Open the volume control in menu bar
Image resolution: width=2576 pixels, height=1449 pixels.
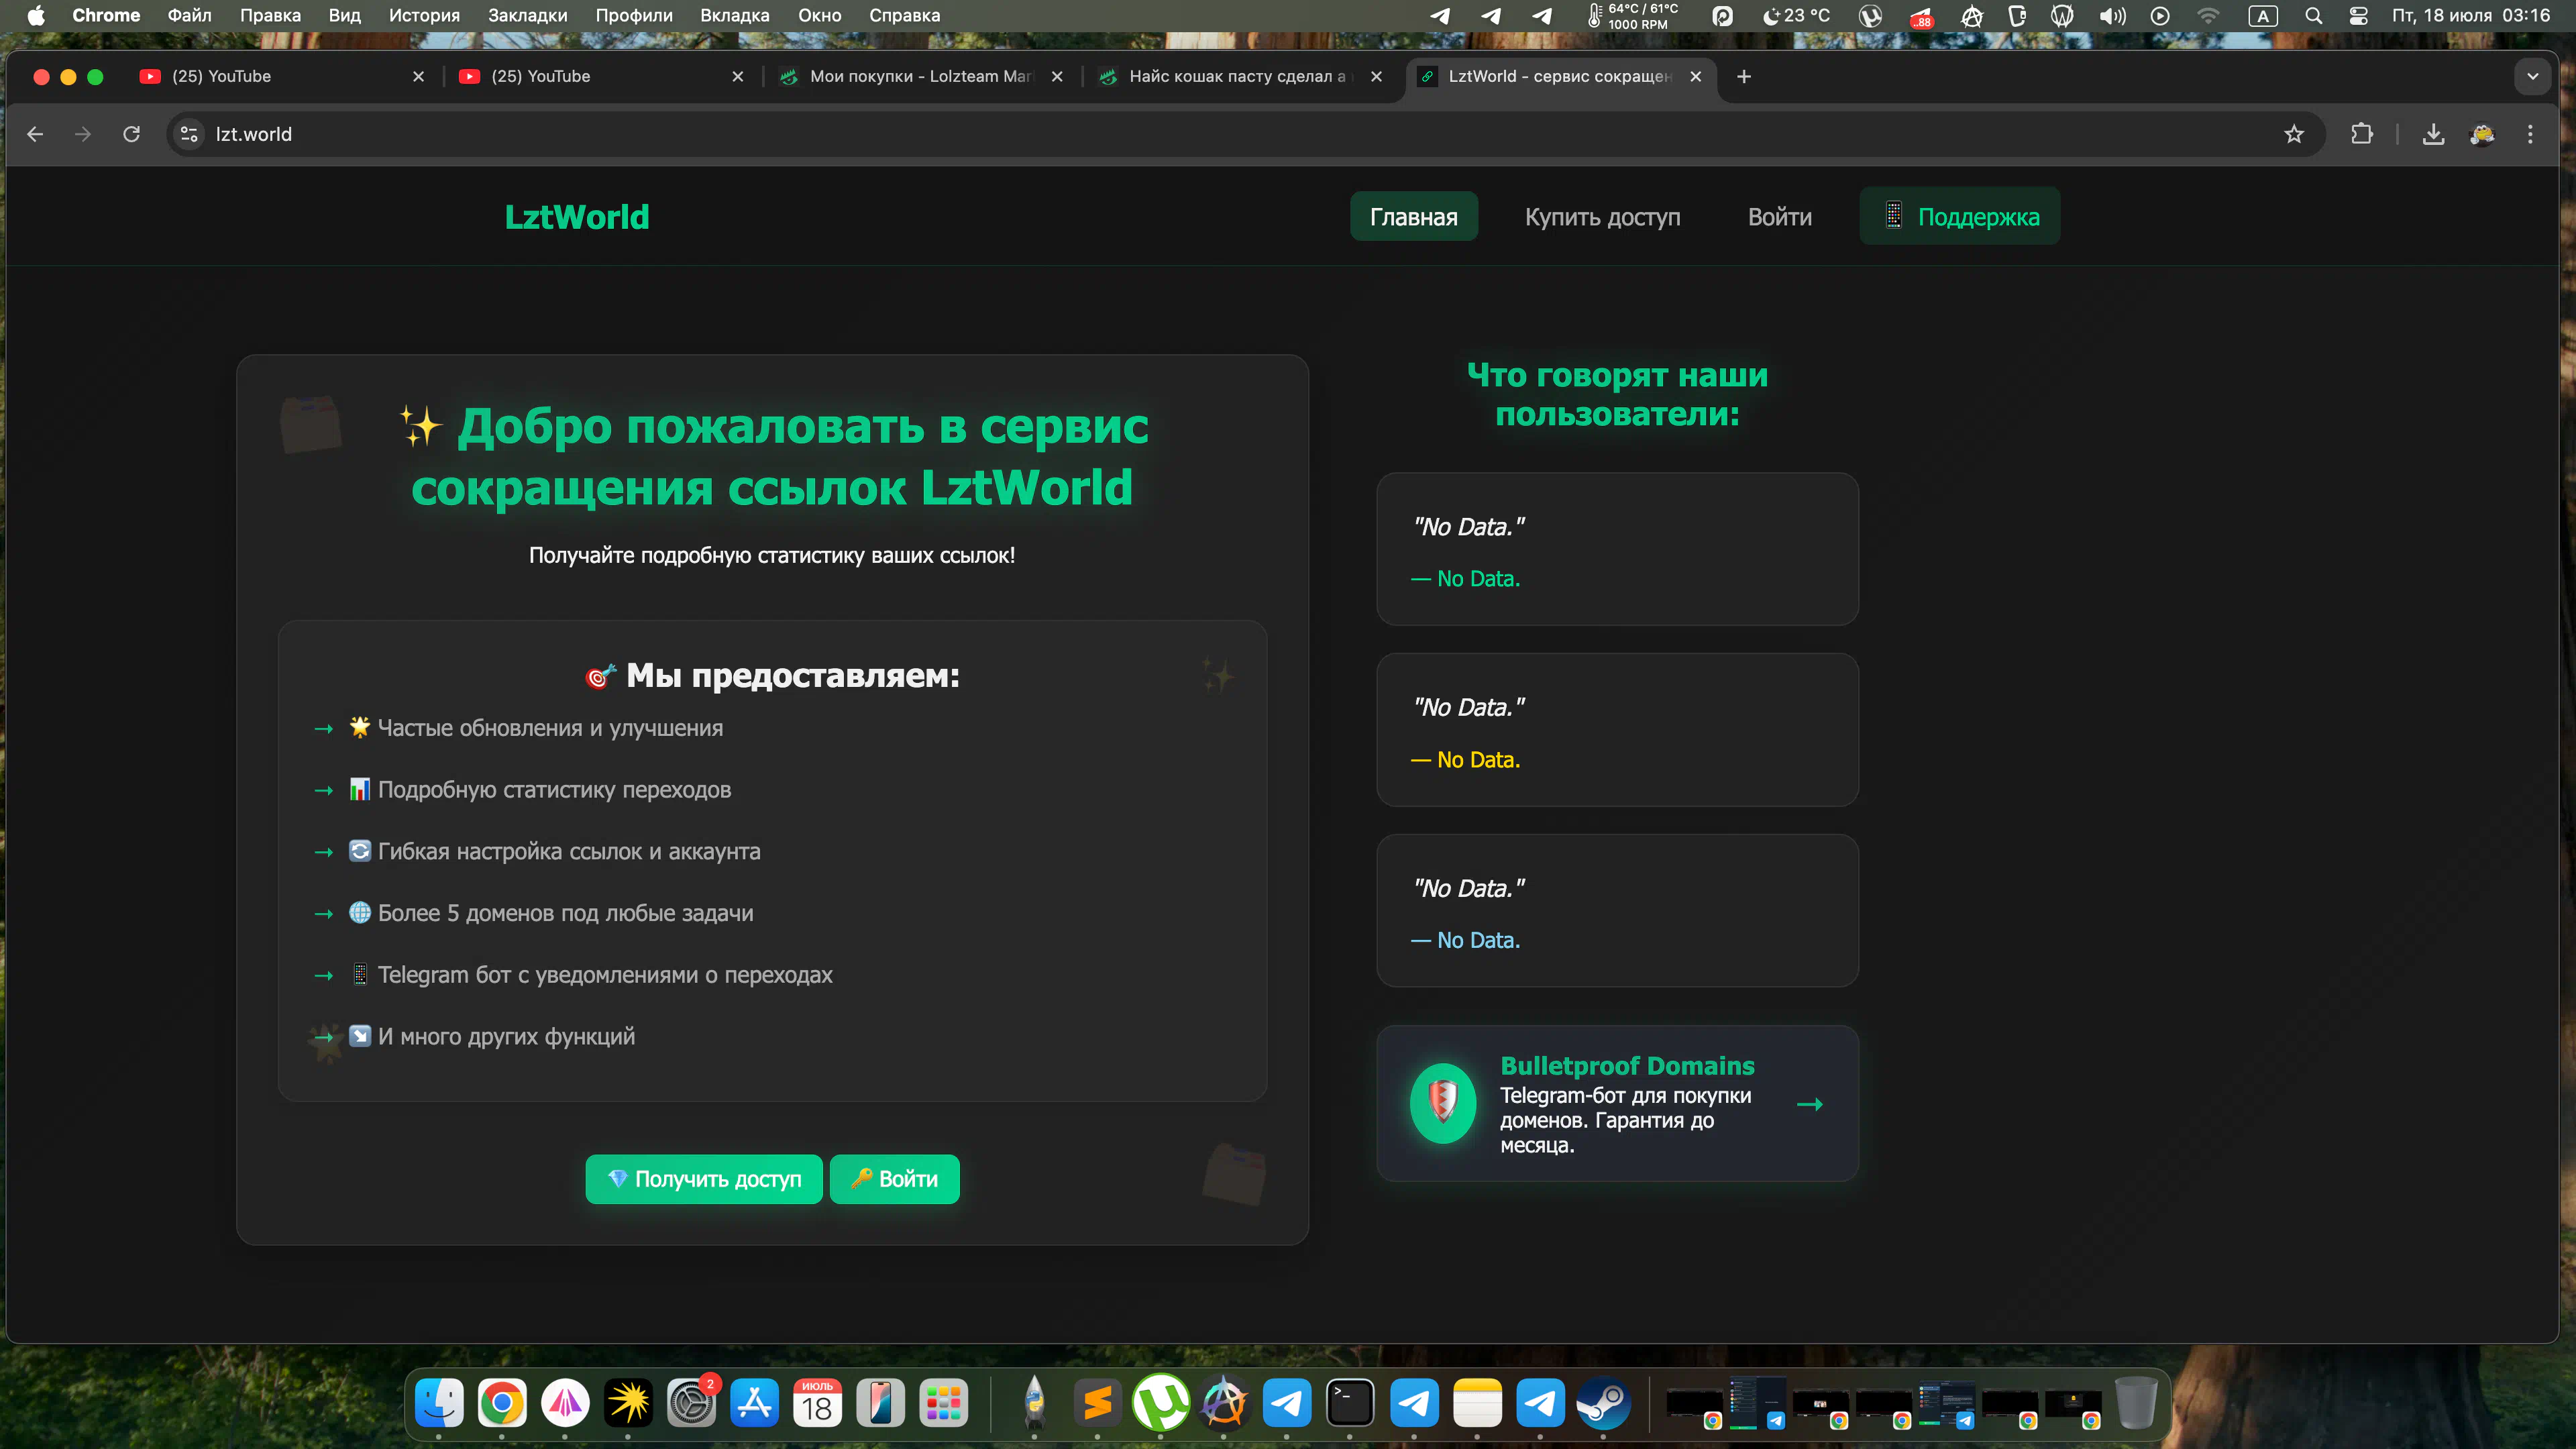(x=2112, y=15)
